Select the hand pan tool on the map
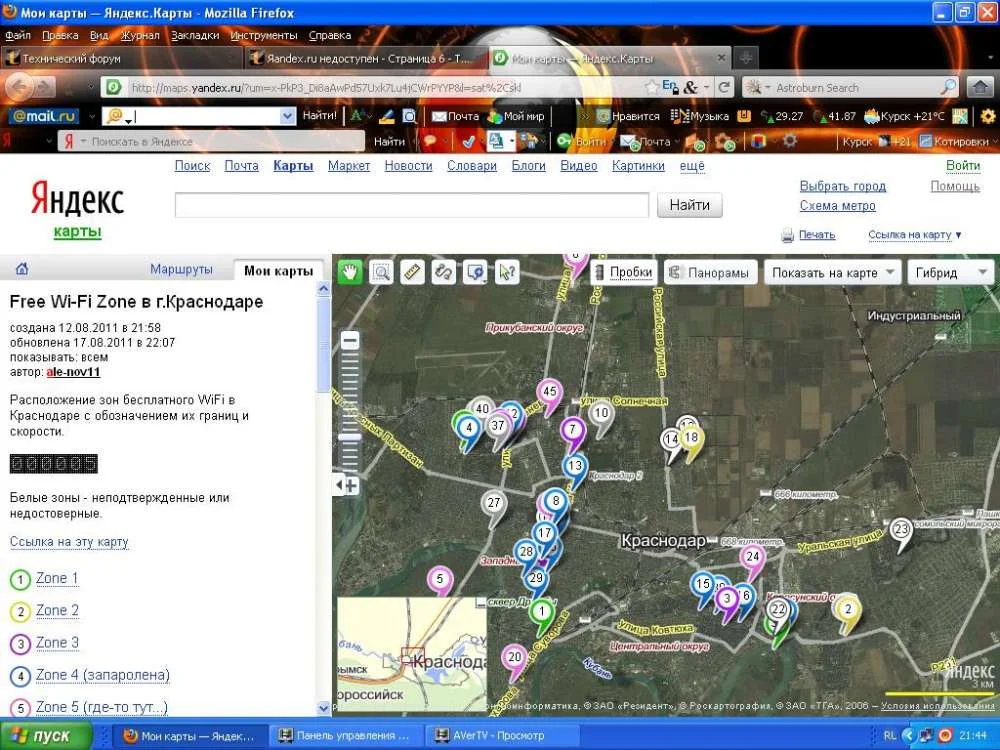The image size is (1000, 750). [349, 272]
